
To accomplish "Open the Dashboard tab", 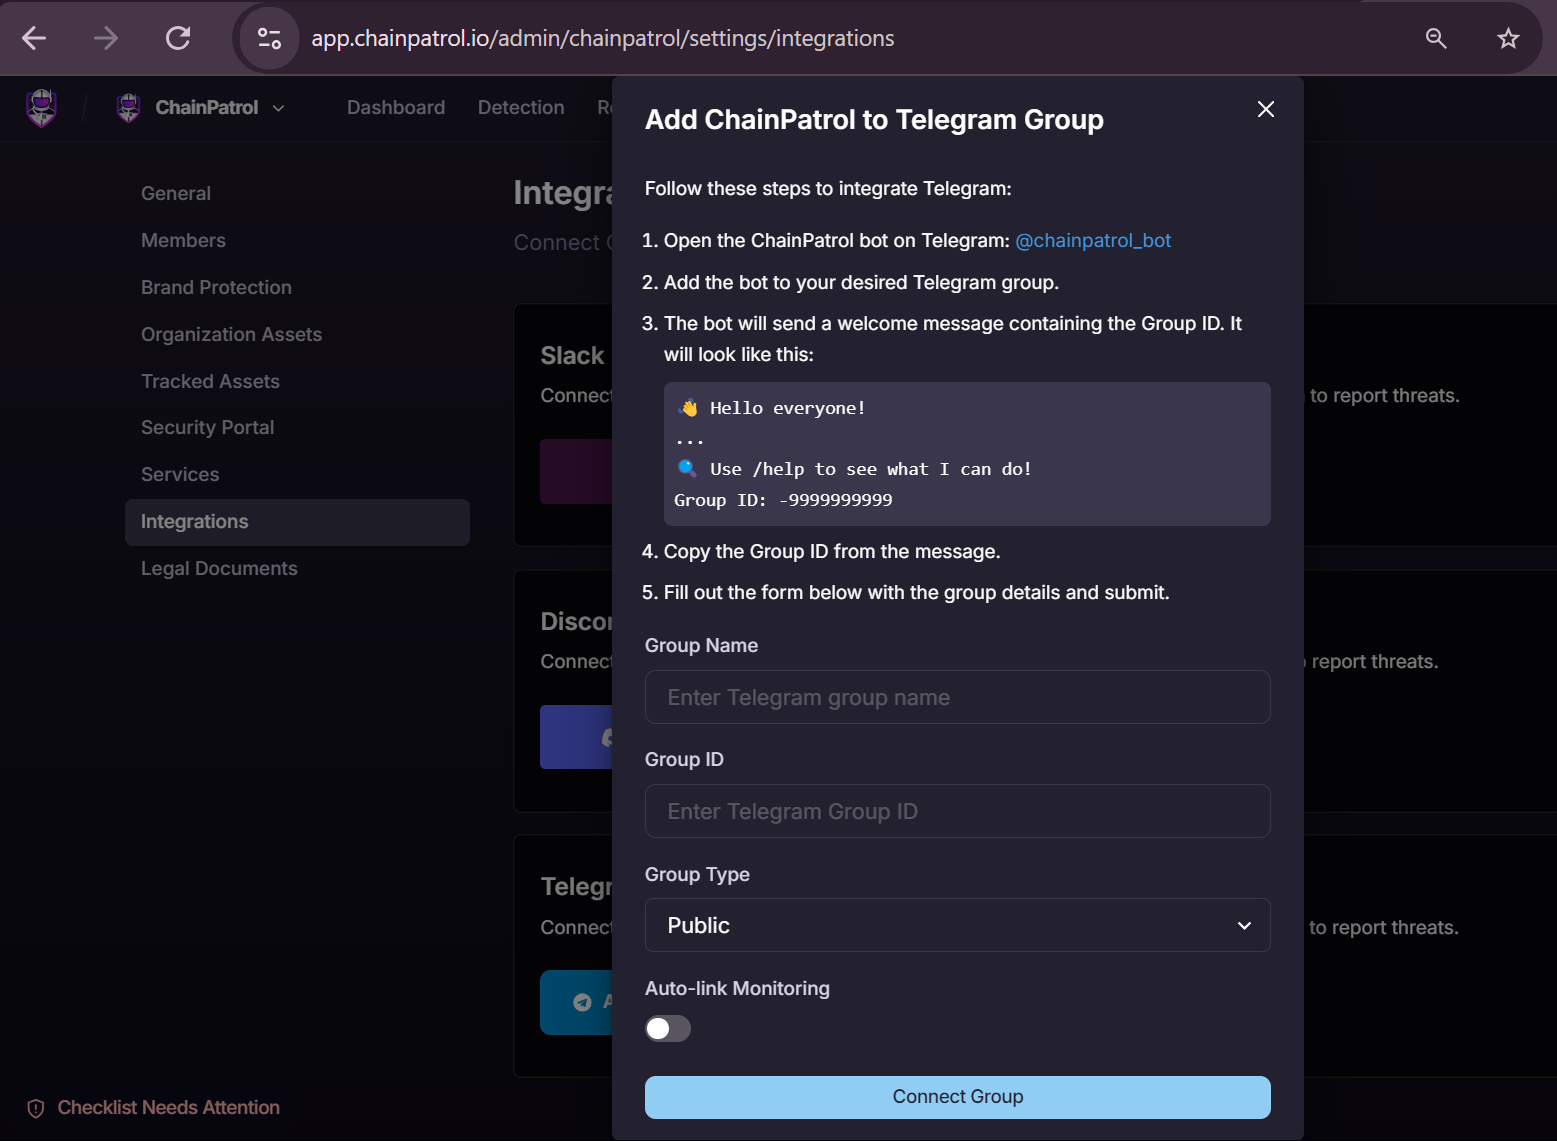I will pos(396,107).
